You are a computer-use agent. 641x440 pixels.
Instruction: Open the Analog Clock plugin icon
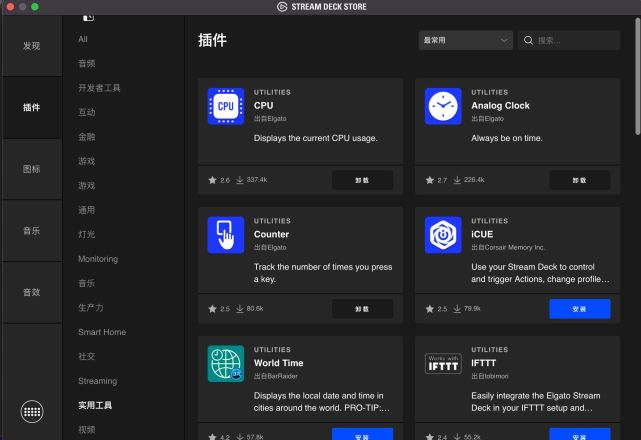443,106
